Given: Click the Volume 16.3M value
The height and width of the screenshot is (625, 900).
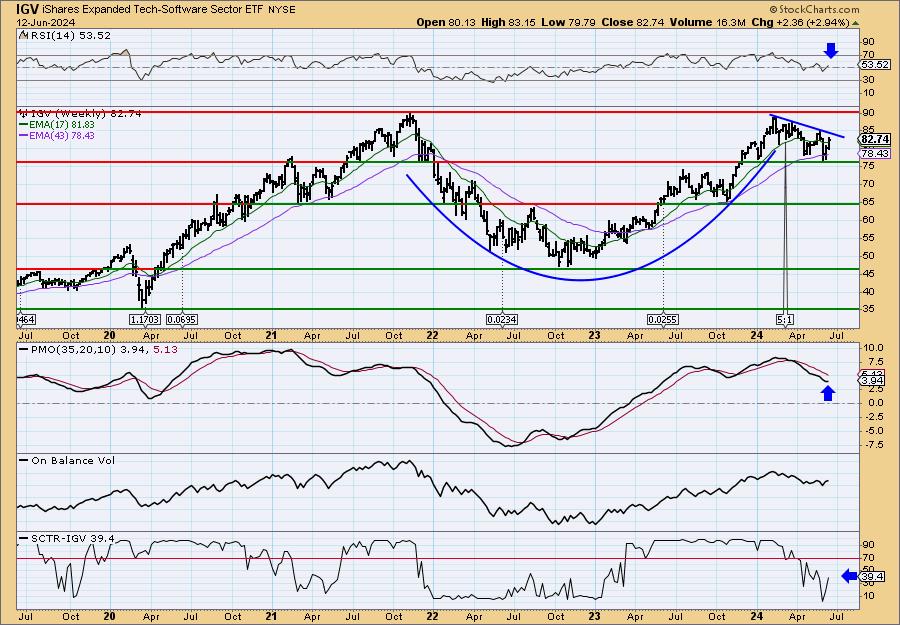Looking at the screenshot, I should [708, 22].
